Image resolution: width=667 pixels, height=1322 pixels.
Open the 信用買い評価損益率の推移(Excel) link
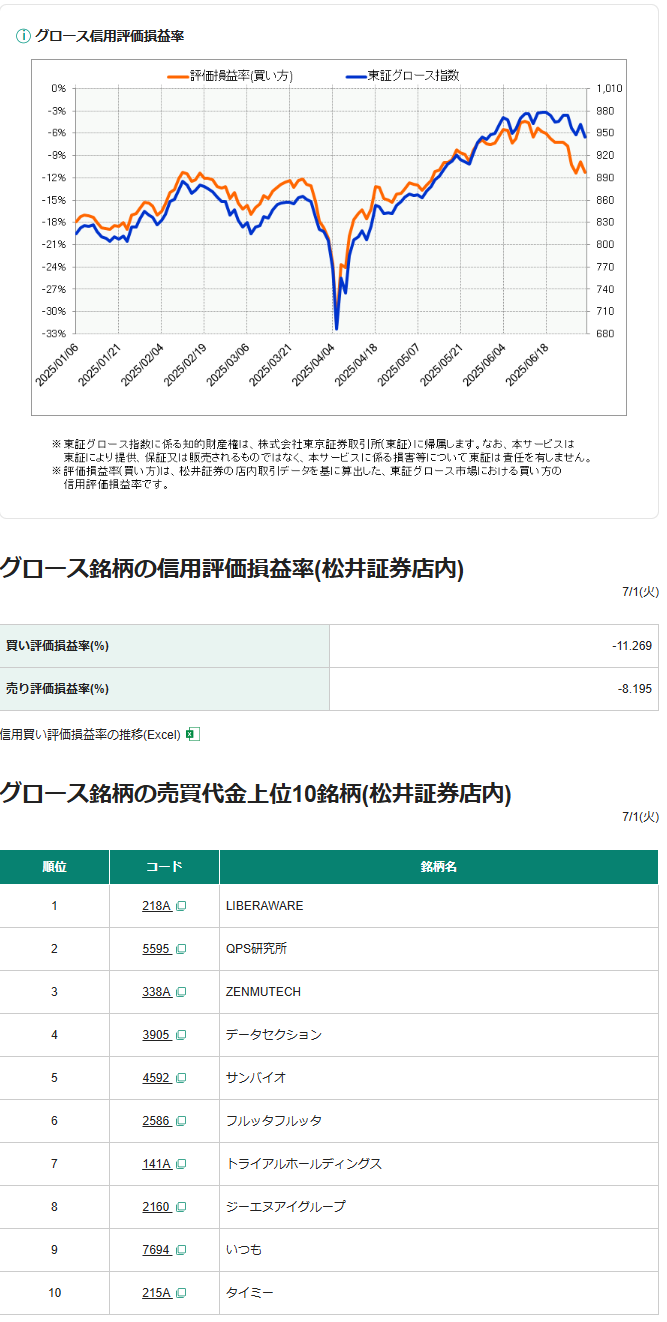[x=91, y=734]
